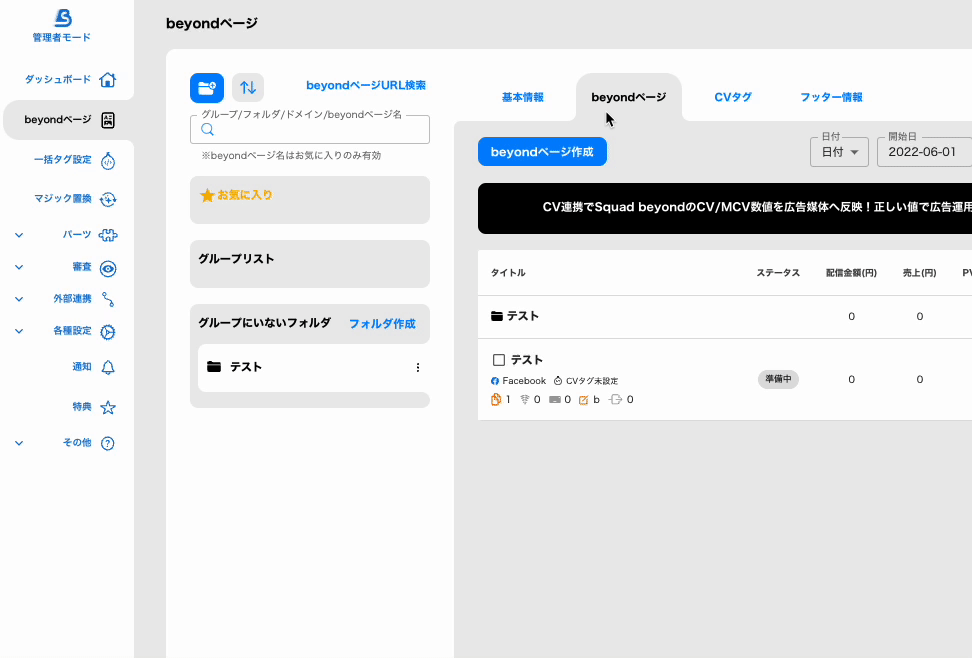Focus the group/folder/domain search field

[x=310, y=129]
